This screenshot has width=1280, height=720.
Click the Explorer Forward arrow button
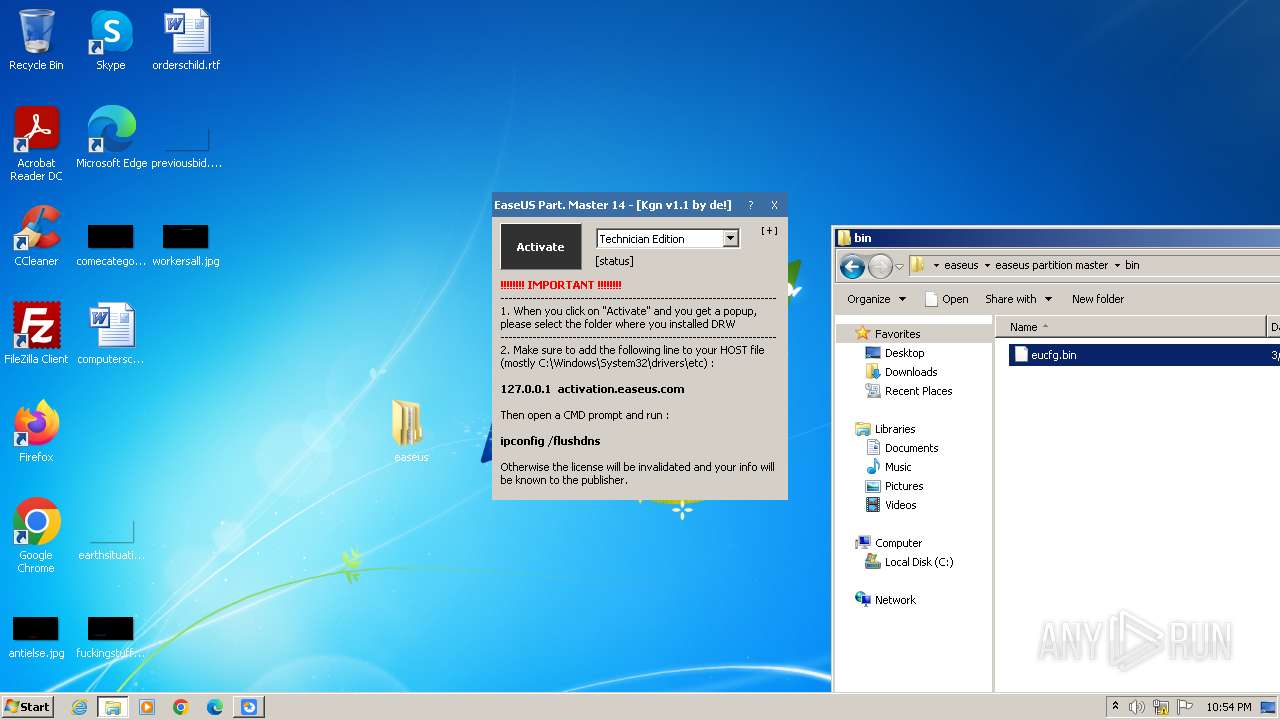(x=880, y=266)
